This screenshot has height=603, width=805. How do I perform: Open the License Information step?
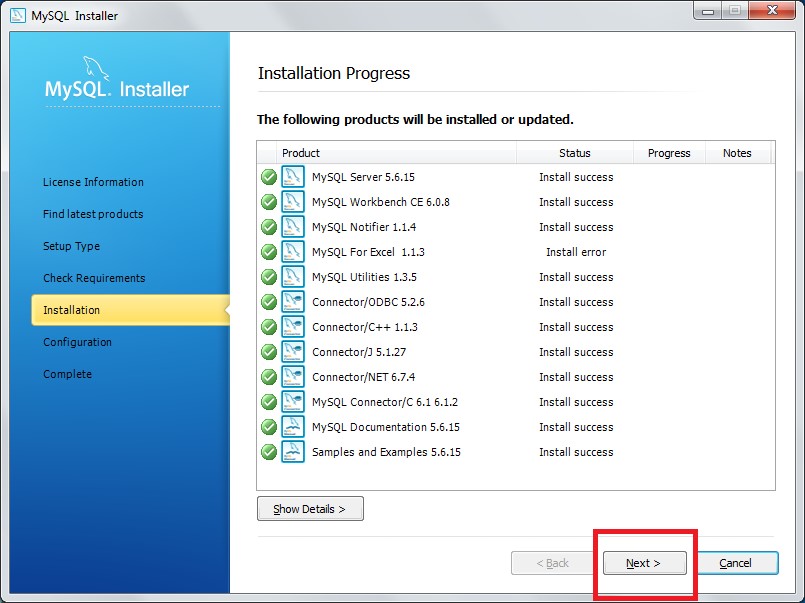point(93,182)
